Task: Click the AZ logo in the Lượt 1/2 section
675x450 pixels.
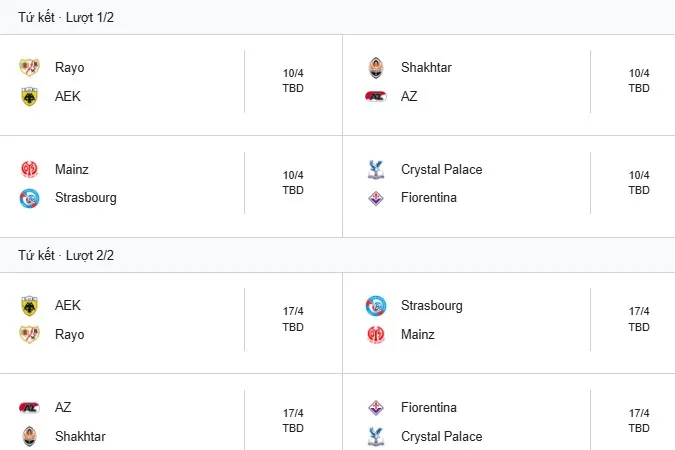Action: point(374,97)
